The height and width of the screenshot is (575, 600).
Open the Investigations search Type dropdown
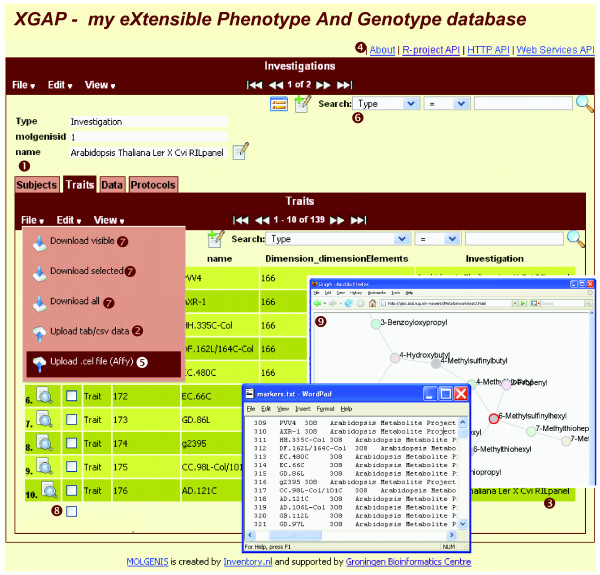pyautogui.click(x=385, y=103)
